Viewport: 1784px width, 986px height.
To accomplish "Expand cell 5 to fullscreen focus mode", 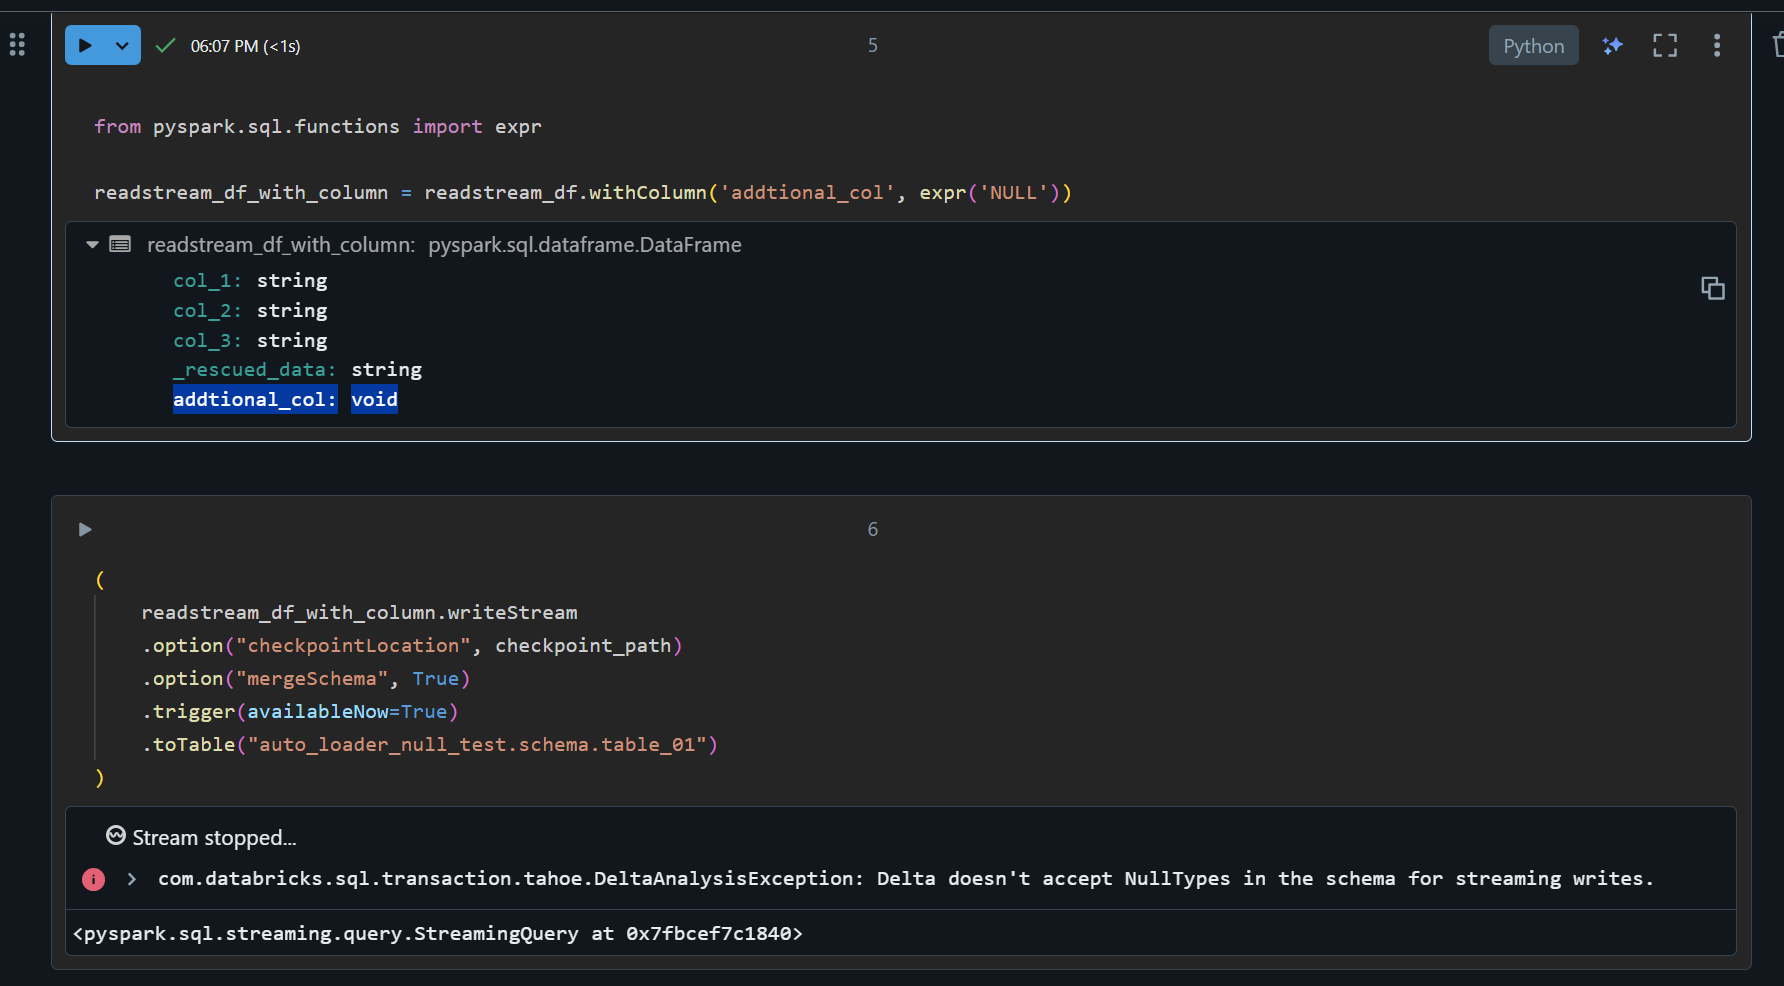I will tap(1665, 45).
